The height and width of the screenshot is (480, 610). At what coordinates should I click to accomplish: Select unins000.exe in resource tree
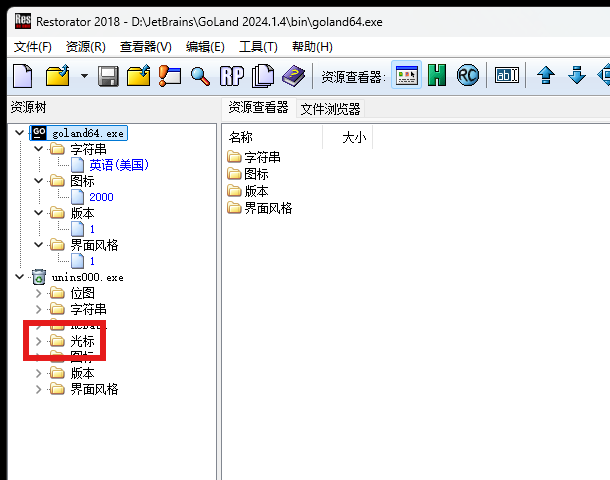point(88,277)
